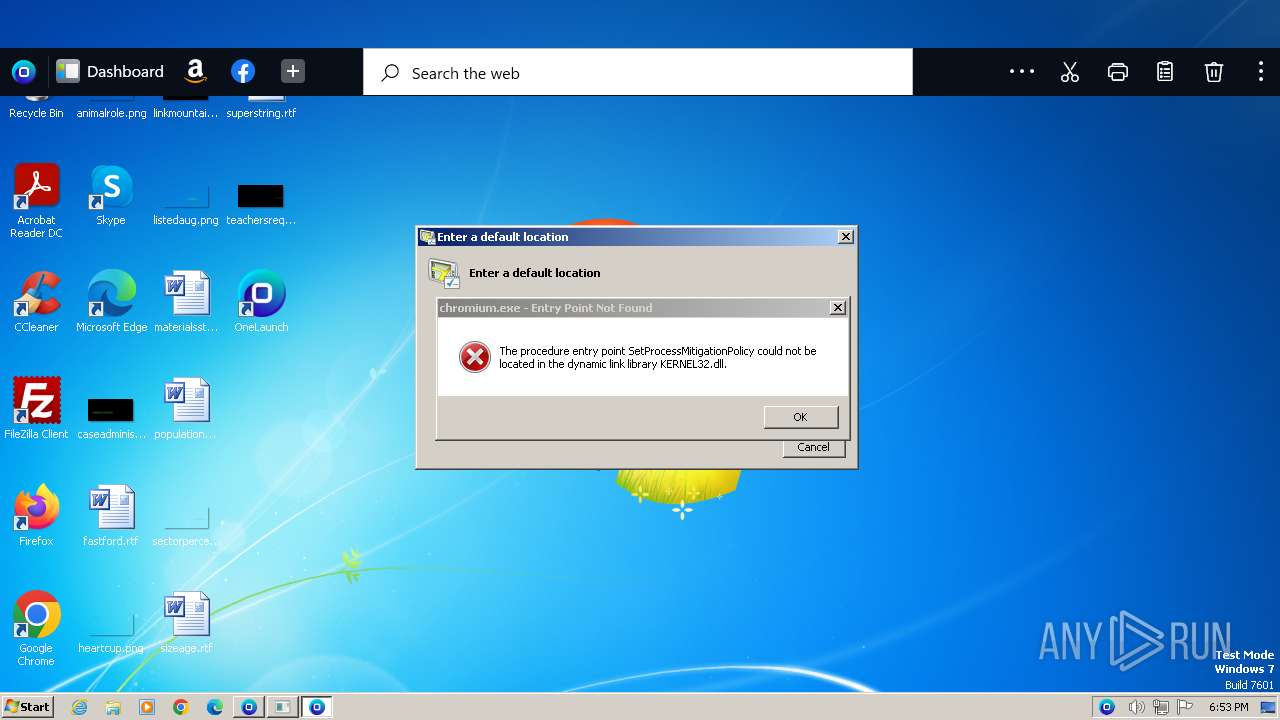Select the Firefox desktop icon

click(x=36, y=516)
